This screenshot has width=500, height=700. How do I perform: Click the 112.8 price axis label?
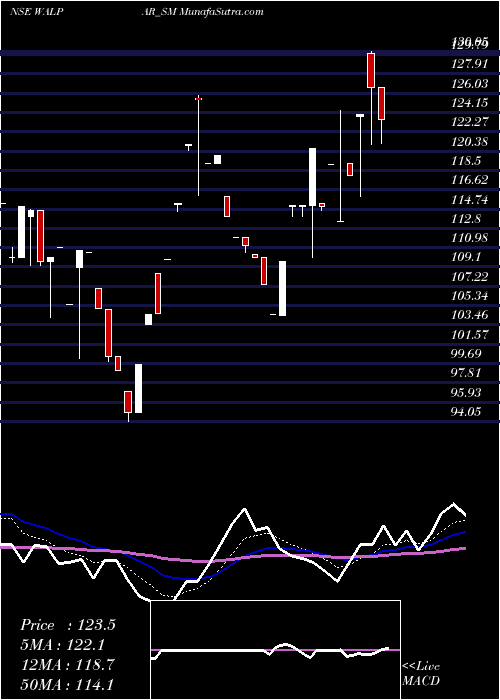point(467,219)
